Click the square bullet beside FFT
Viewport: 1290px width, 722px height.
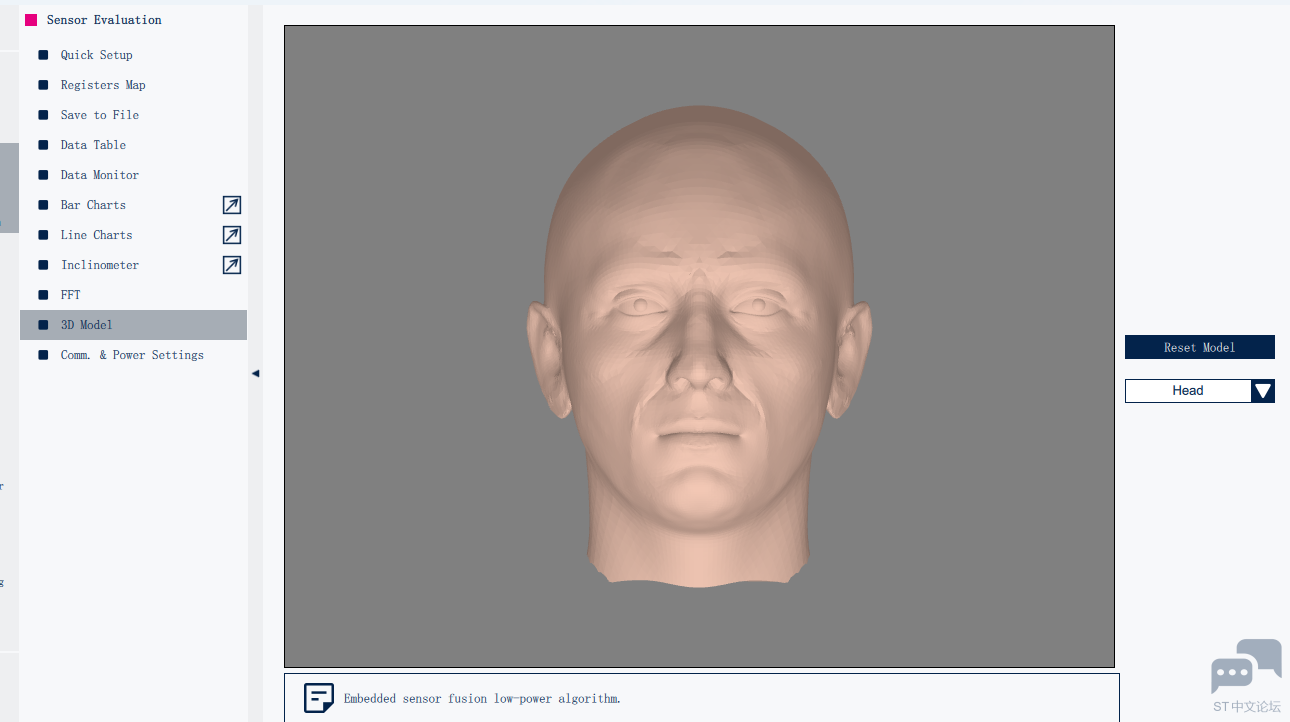[x=43, y=295]
